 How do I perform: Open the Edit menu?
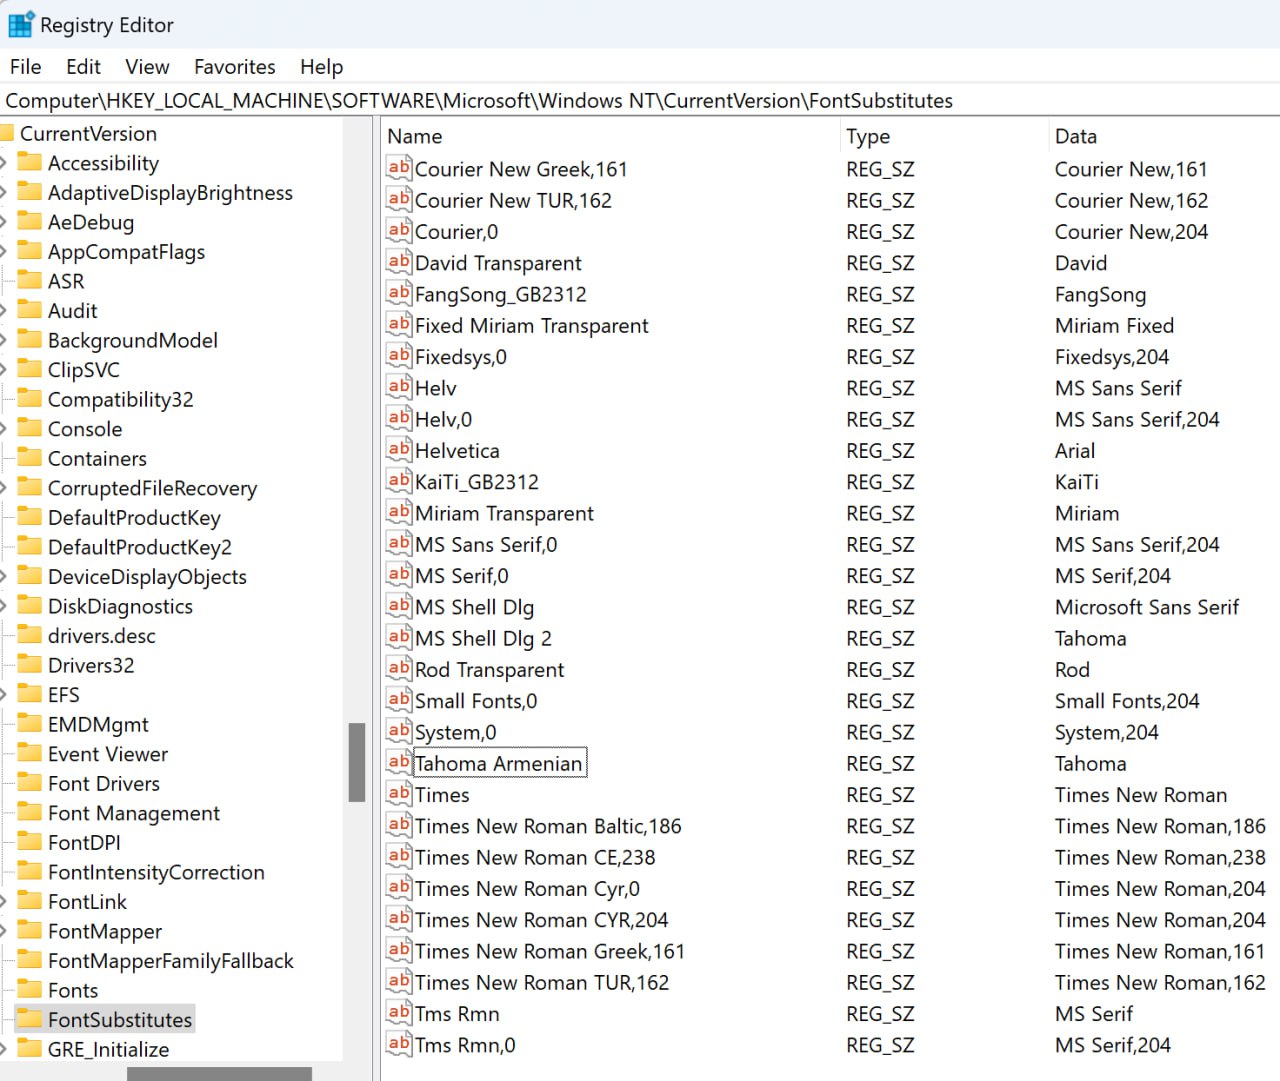pos(83,67)
